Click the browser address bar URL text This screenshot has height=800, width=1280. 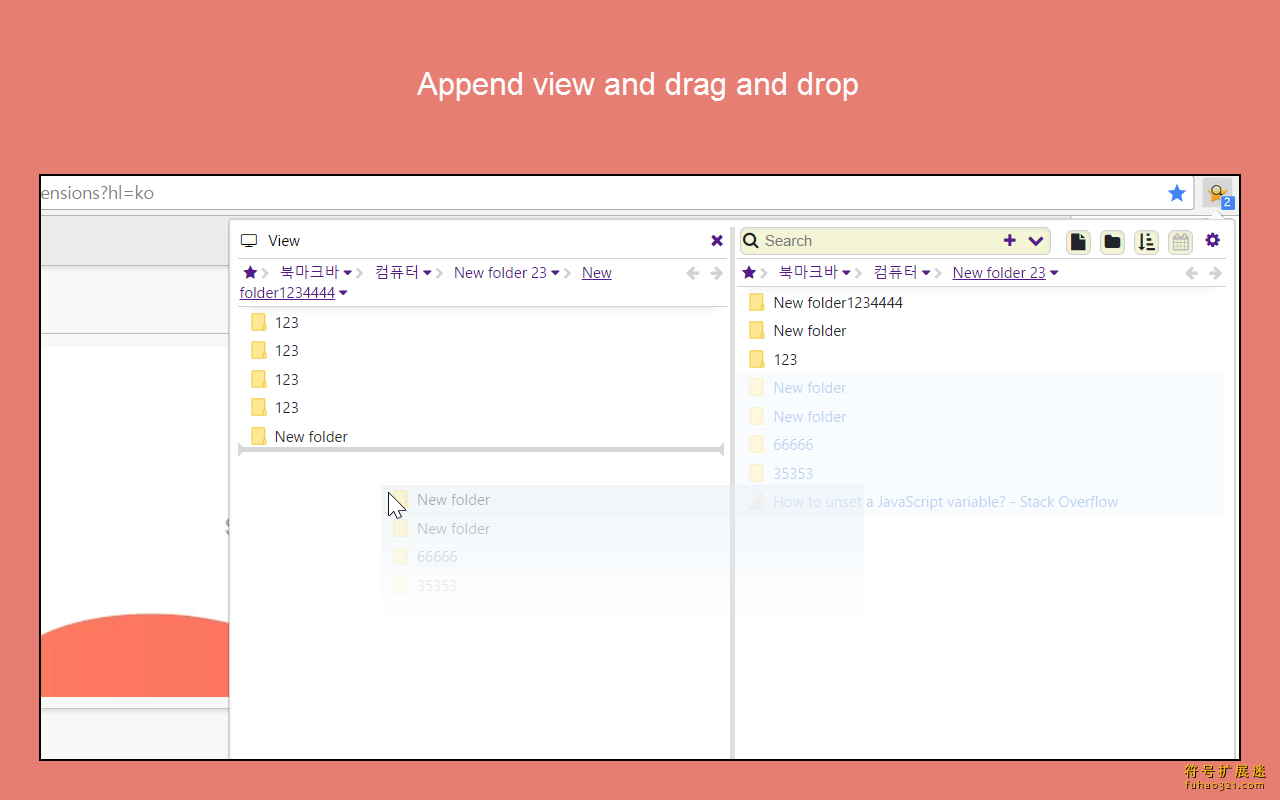[x=97, y=192]
